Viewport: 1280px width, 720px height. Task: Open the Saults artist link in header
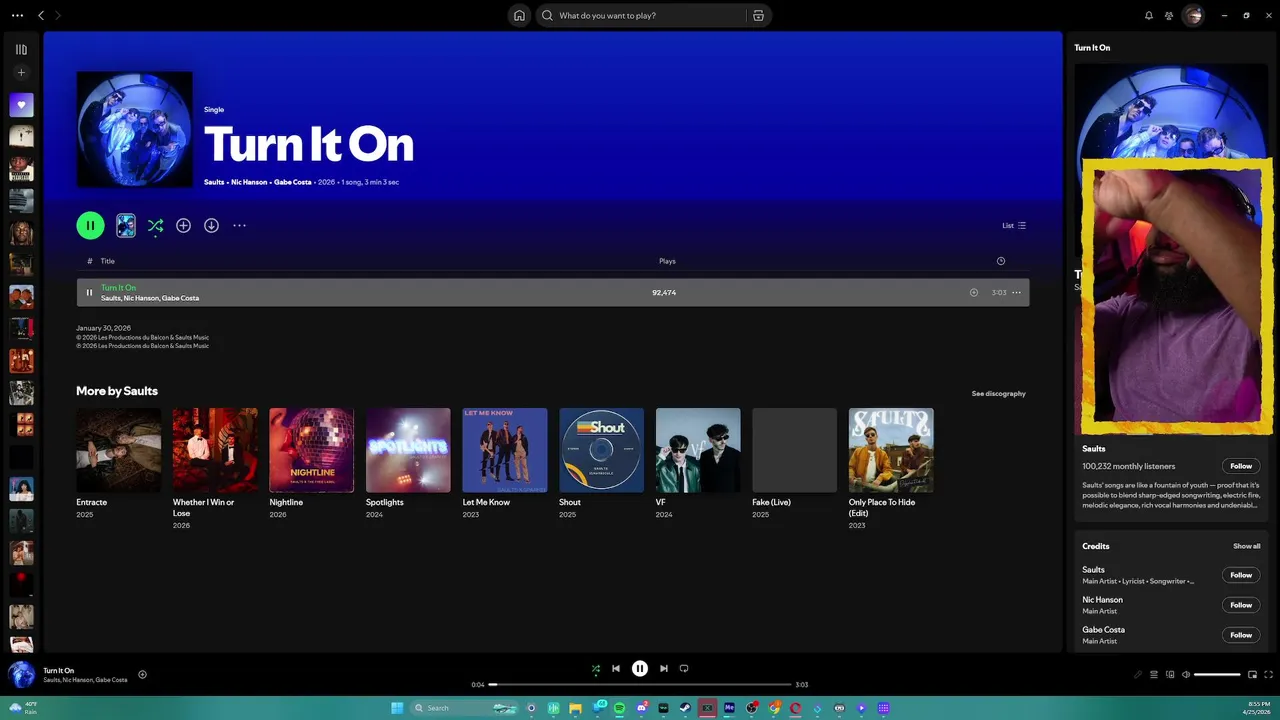214,182
